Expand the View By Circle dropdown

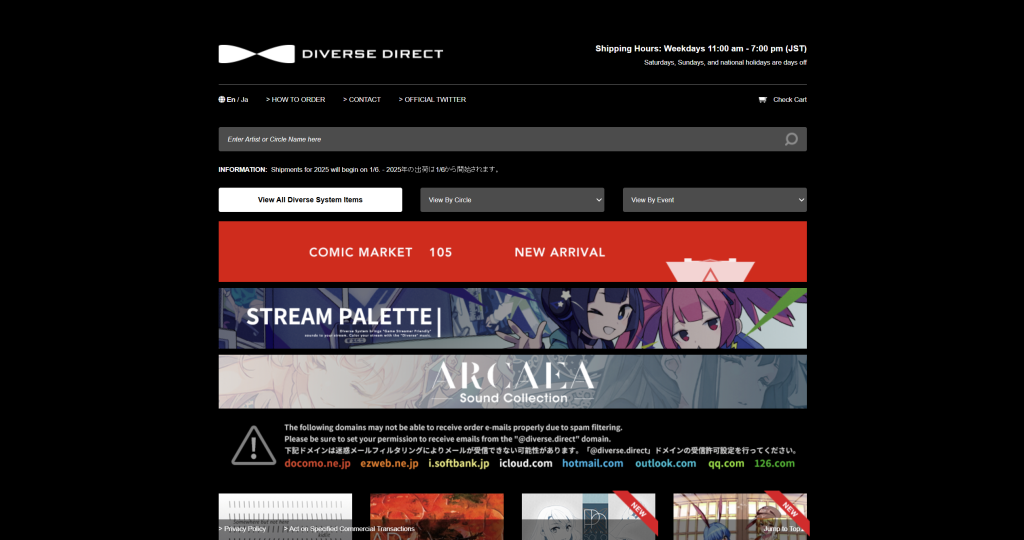pyautogui.click(x=512, y=200)
